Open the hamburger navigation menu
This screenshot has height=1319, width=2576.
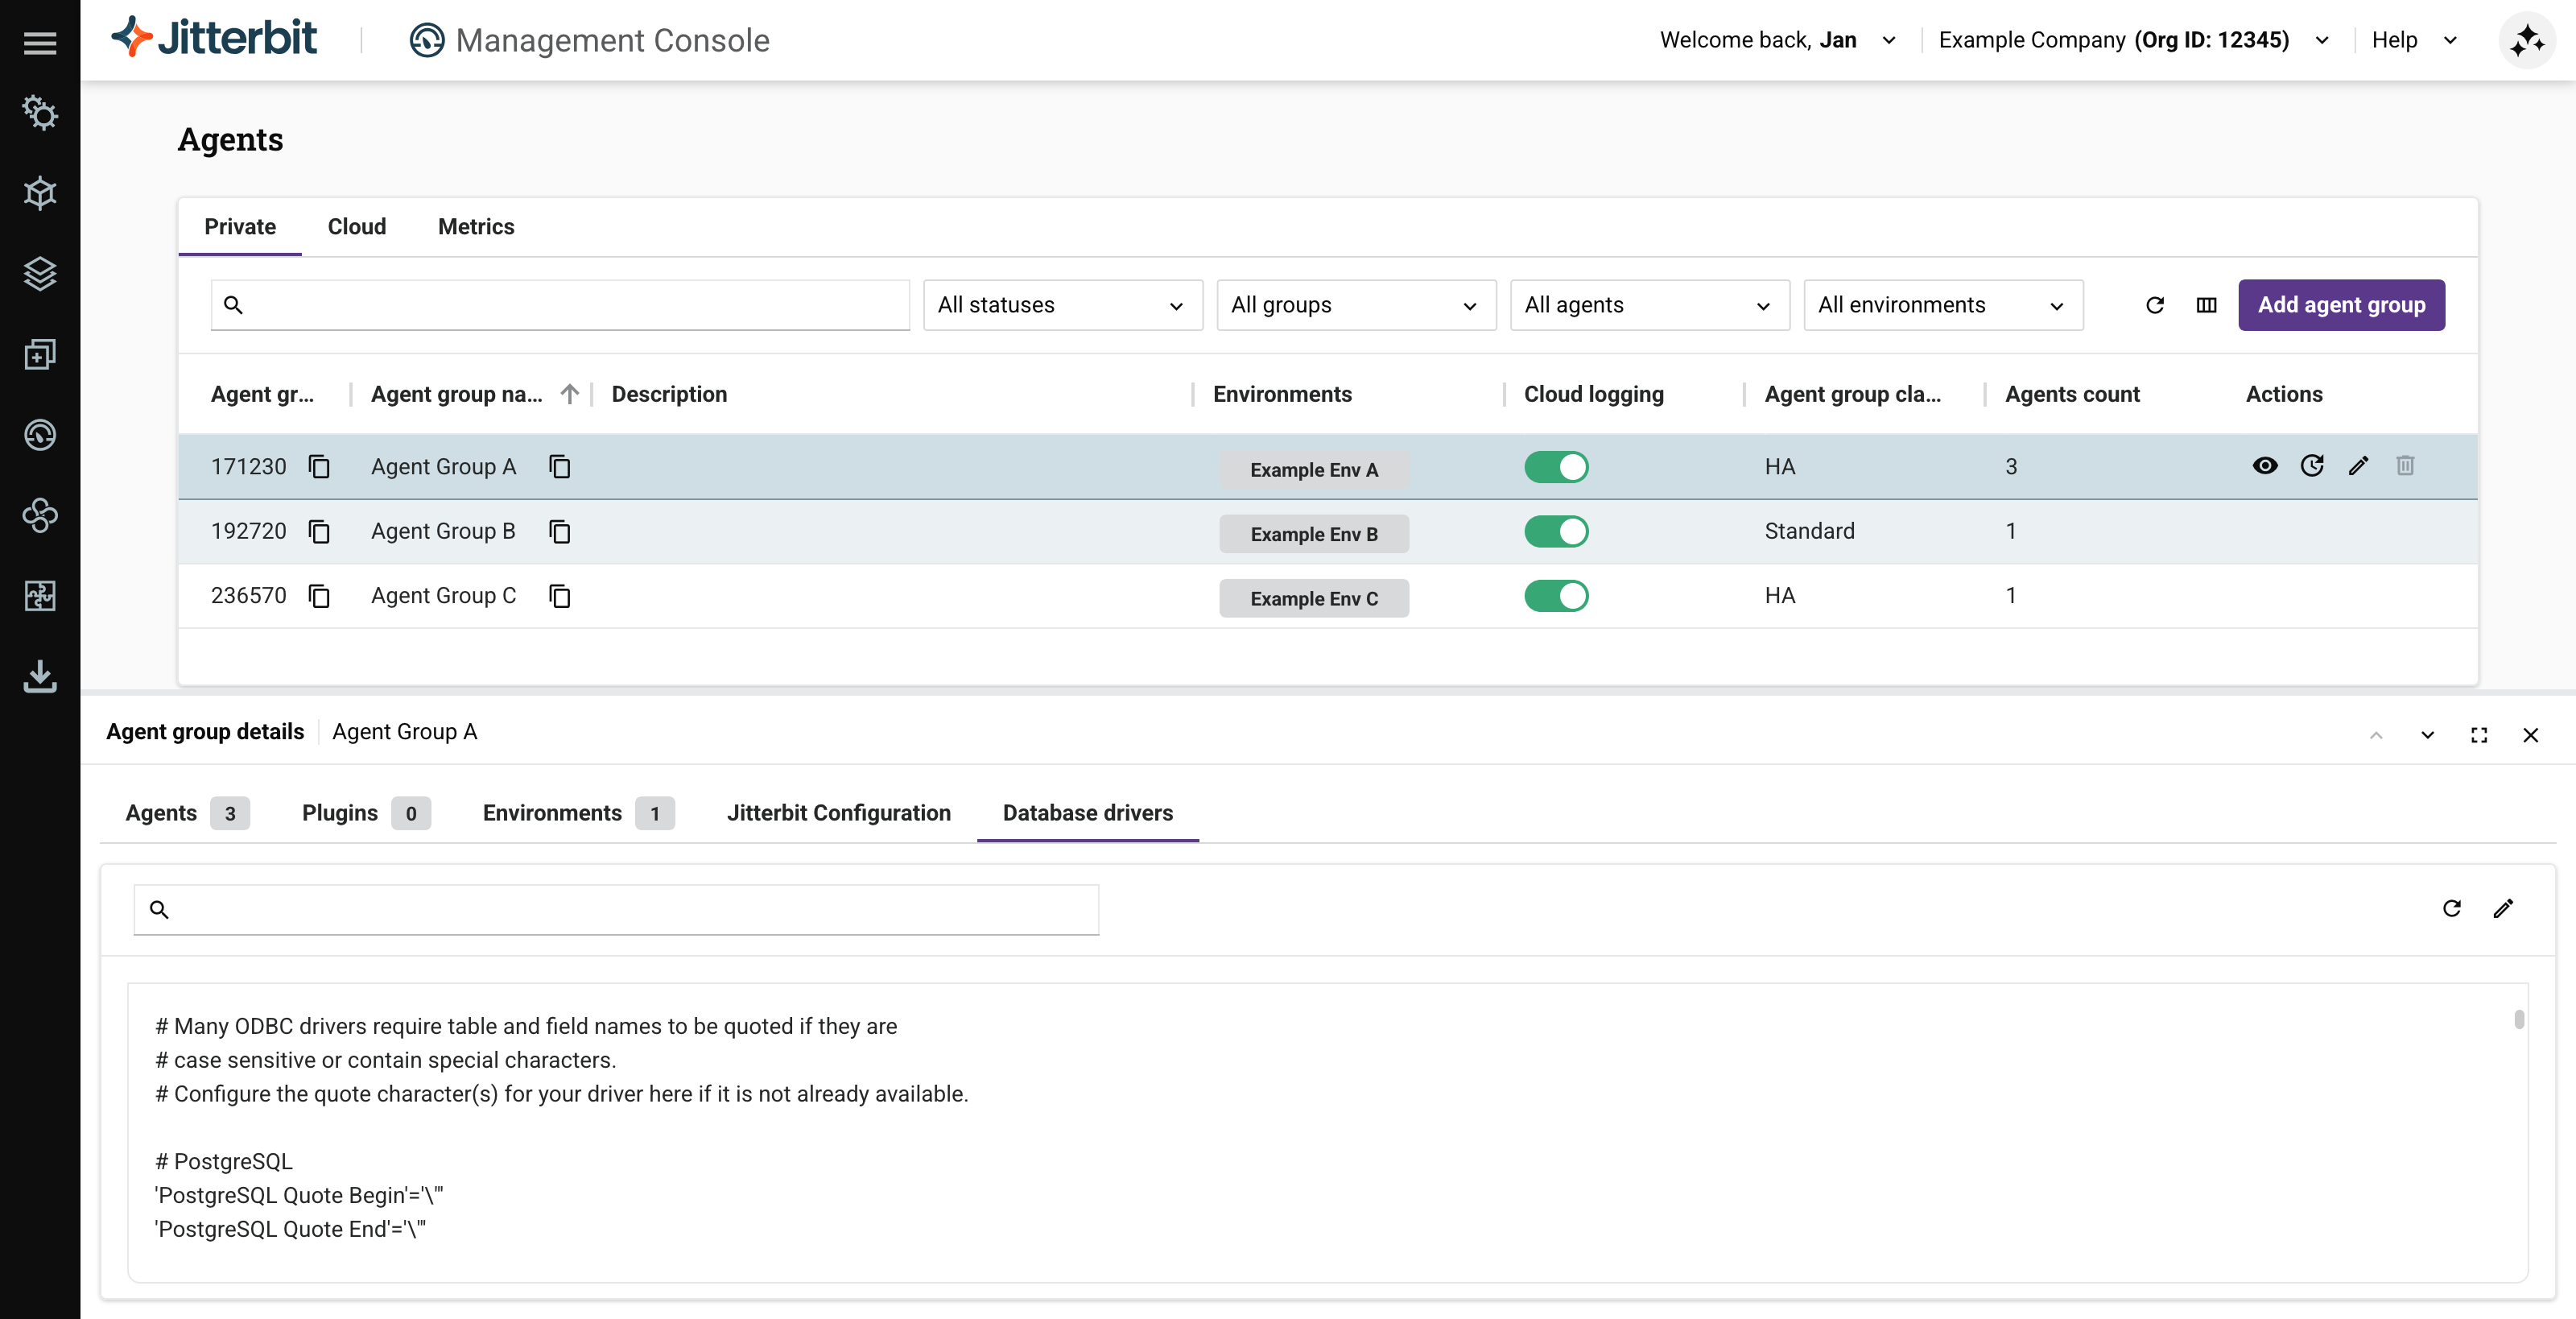pos(40,43)
